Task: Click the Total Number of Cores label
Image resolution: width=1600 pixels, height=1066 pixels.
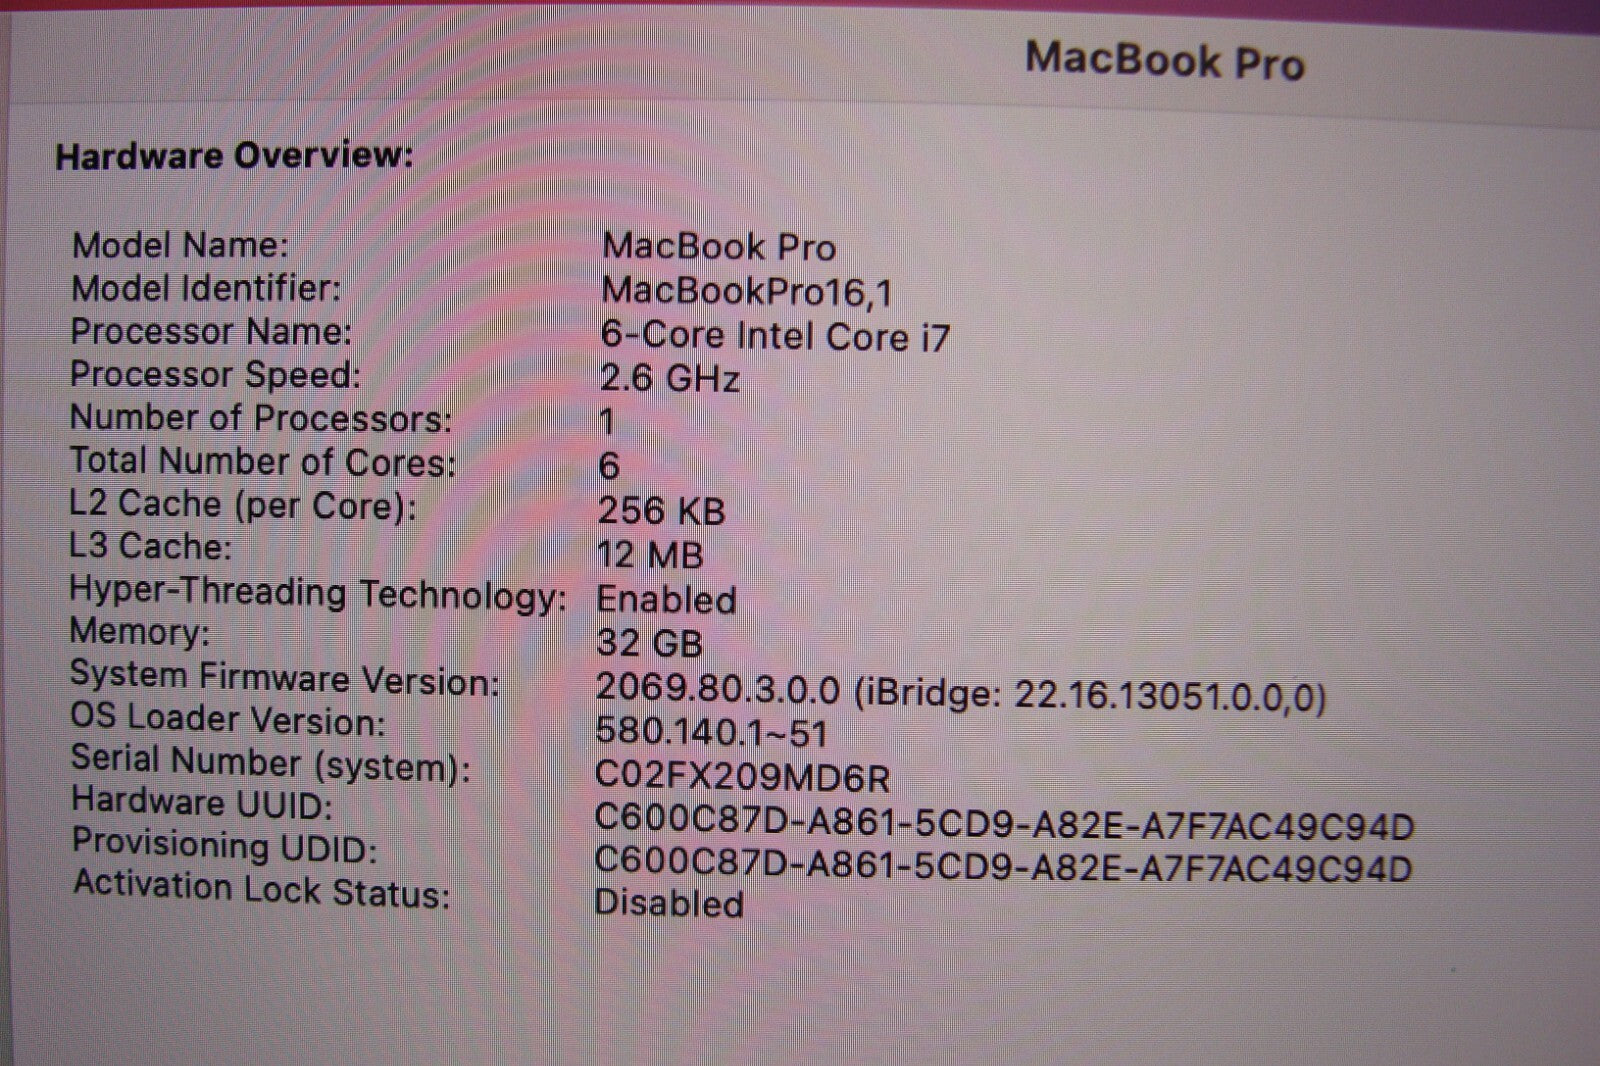Action: (x=262, y=461)
